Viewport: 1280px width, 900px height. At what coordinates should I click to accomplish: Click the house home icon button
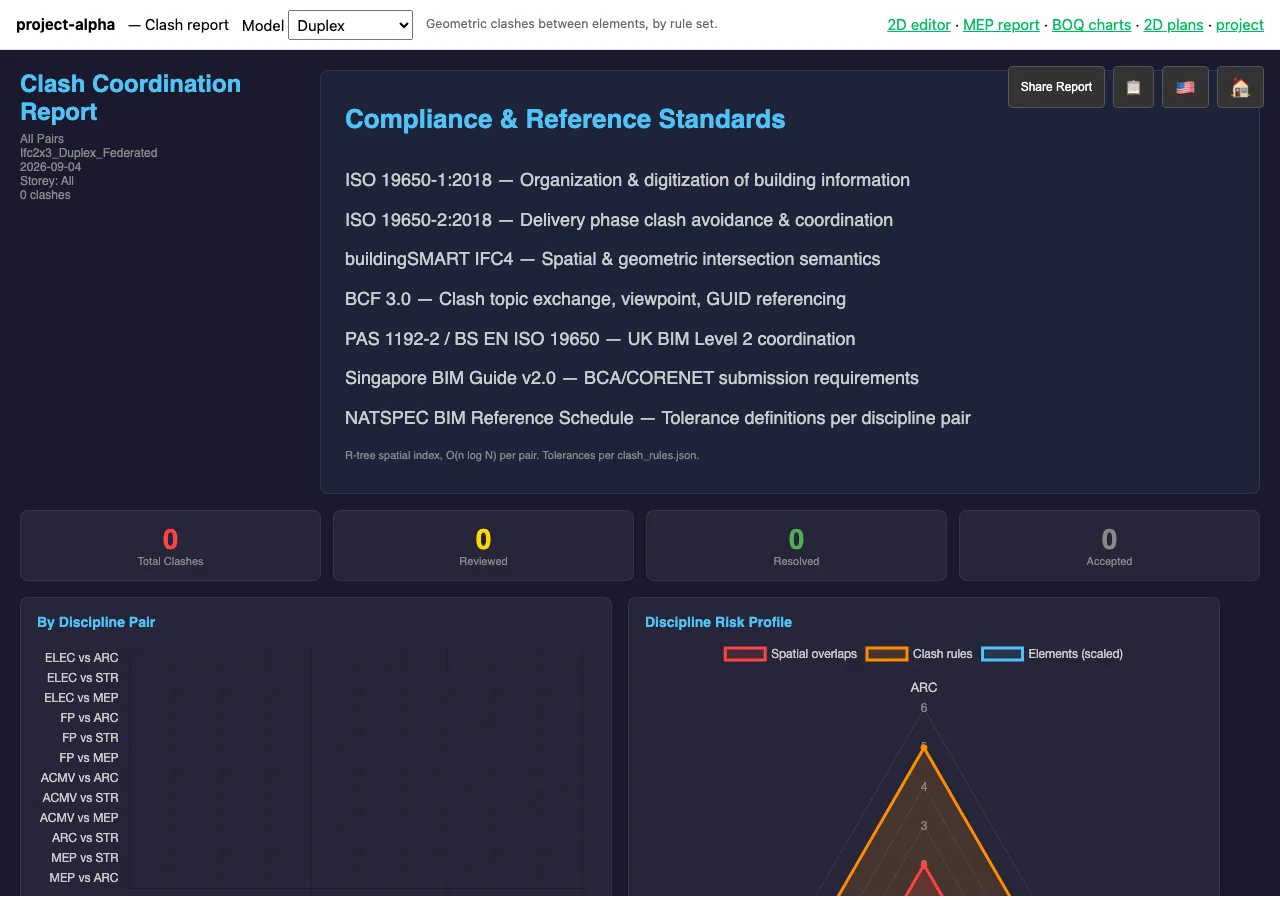click(x=1240, y=87)
